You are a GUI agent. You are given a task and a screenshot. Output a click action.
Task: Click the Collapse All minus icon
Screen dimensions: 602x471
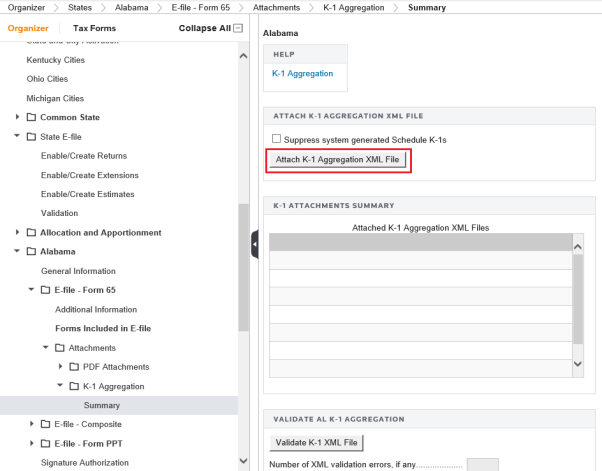pyautogui.click(x=237, y=28)
